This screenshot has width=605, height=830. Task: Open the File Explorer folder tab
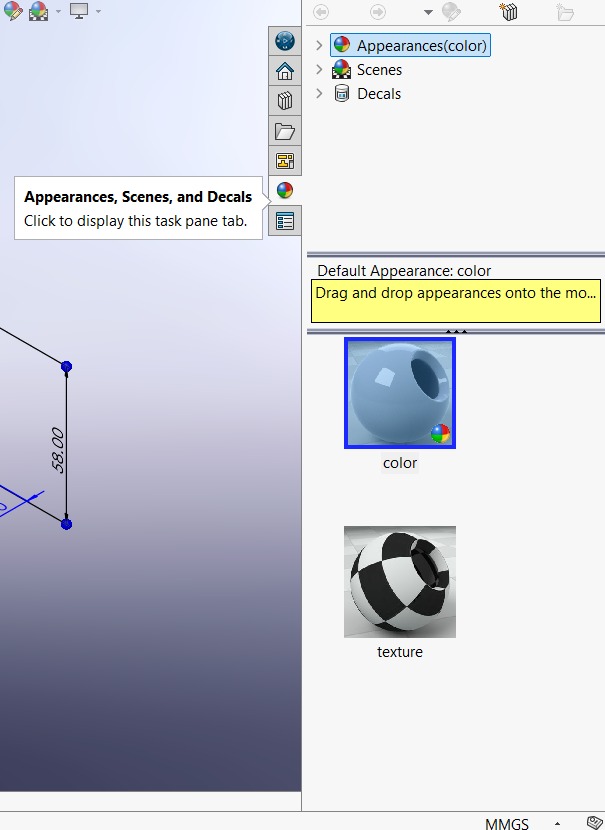click(x=285, y=131)
